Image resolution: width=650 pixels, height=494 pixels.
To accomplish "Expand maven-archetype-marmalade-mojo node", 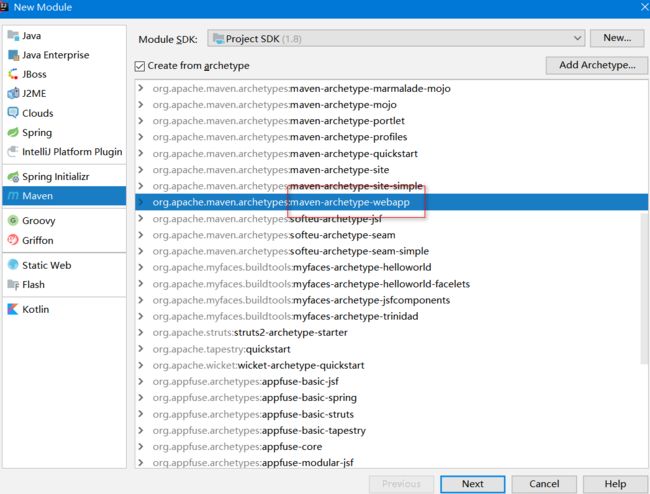I will (141, 88).
